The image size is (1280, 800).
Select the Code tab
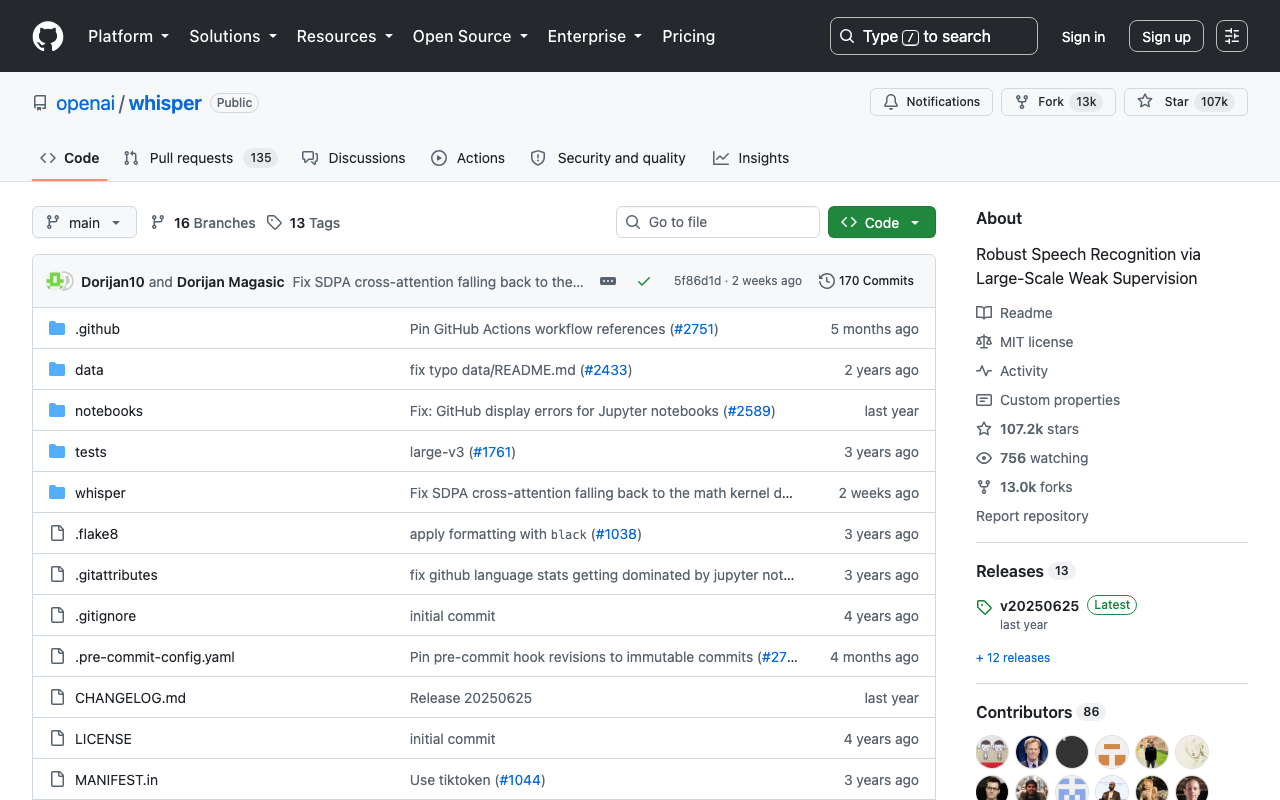click(70, 158)
